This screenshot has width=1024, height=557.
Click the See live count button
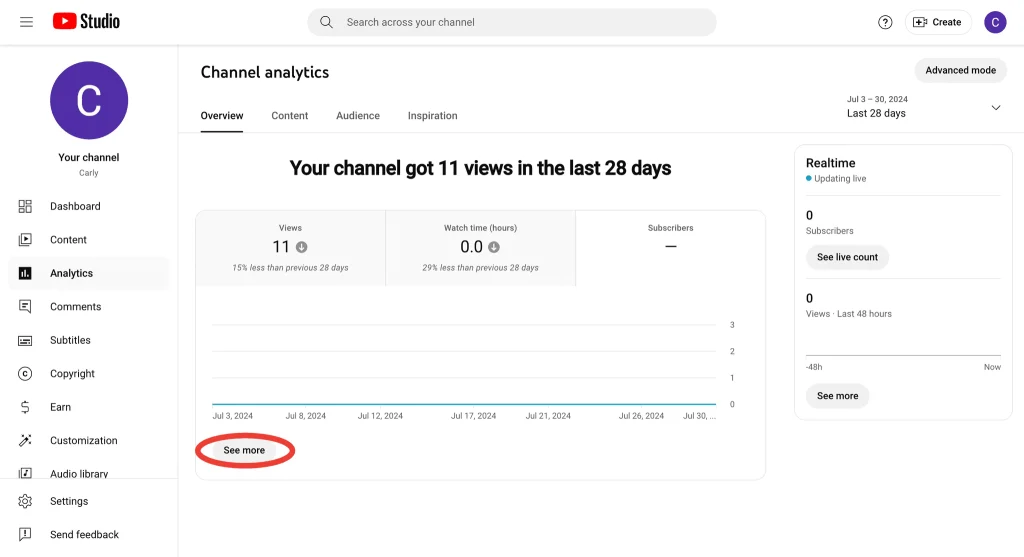tap(847, 257)
